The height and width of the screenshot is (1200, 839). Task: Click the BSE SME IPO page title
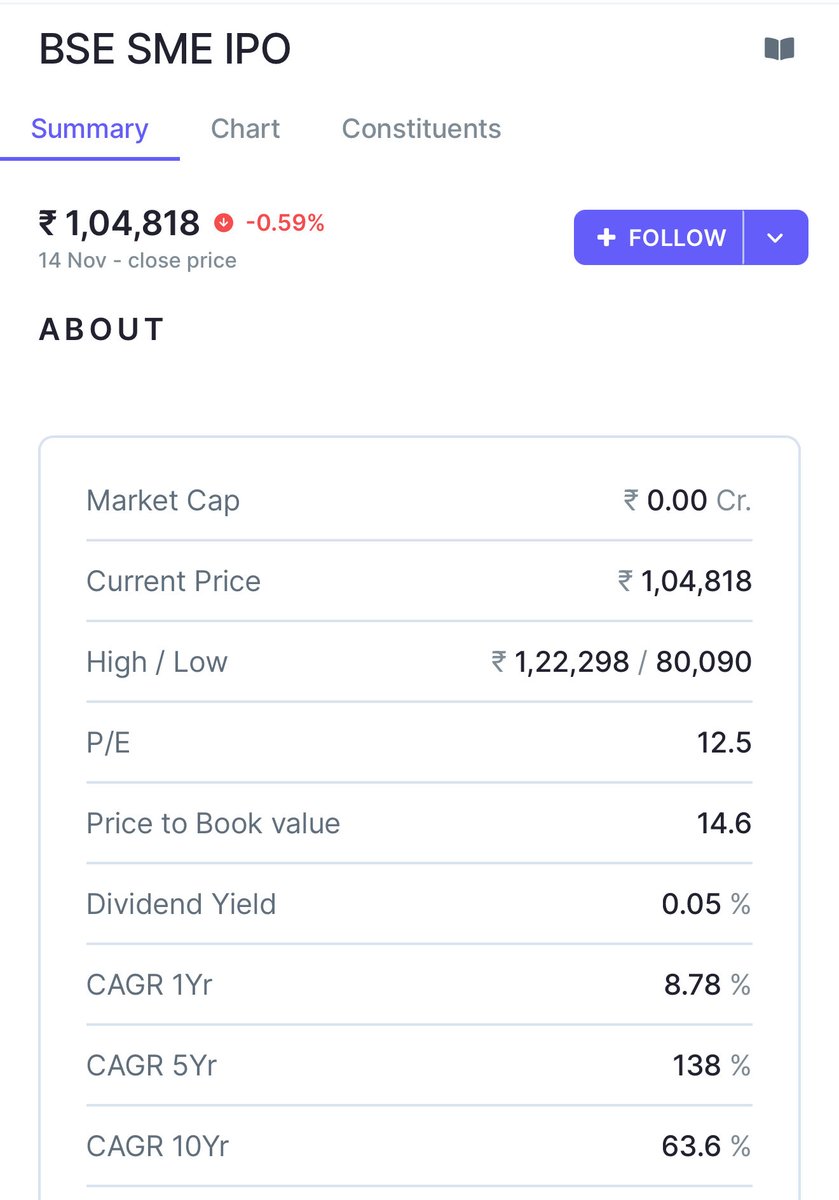click(165, 49)
